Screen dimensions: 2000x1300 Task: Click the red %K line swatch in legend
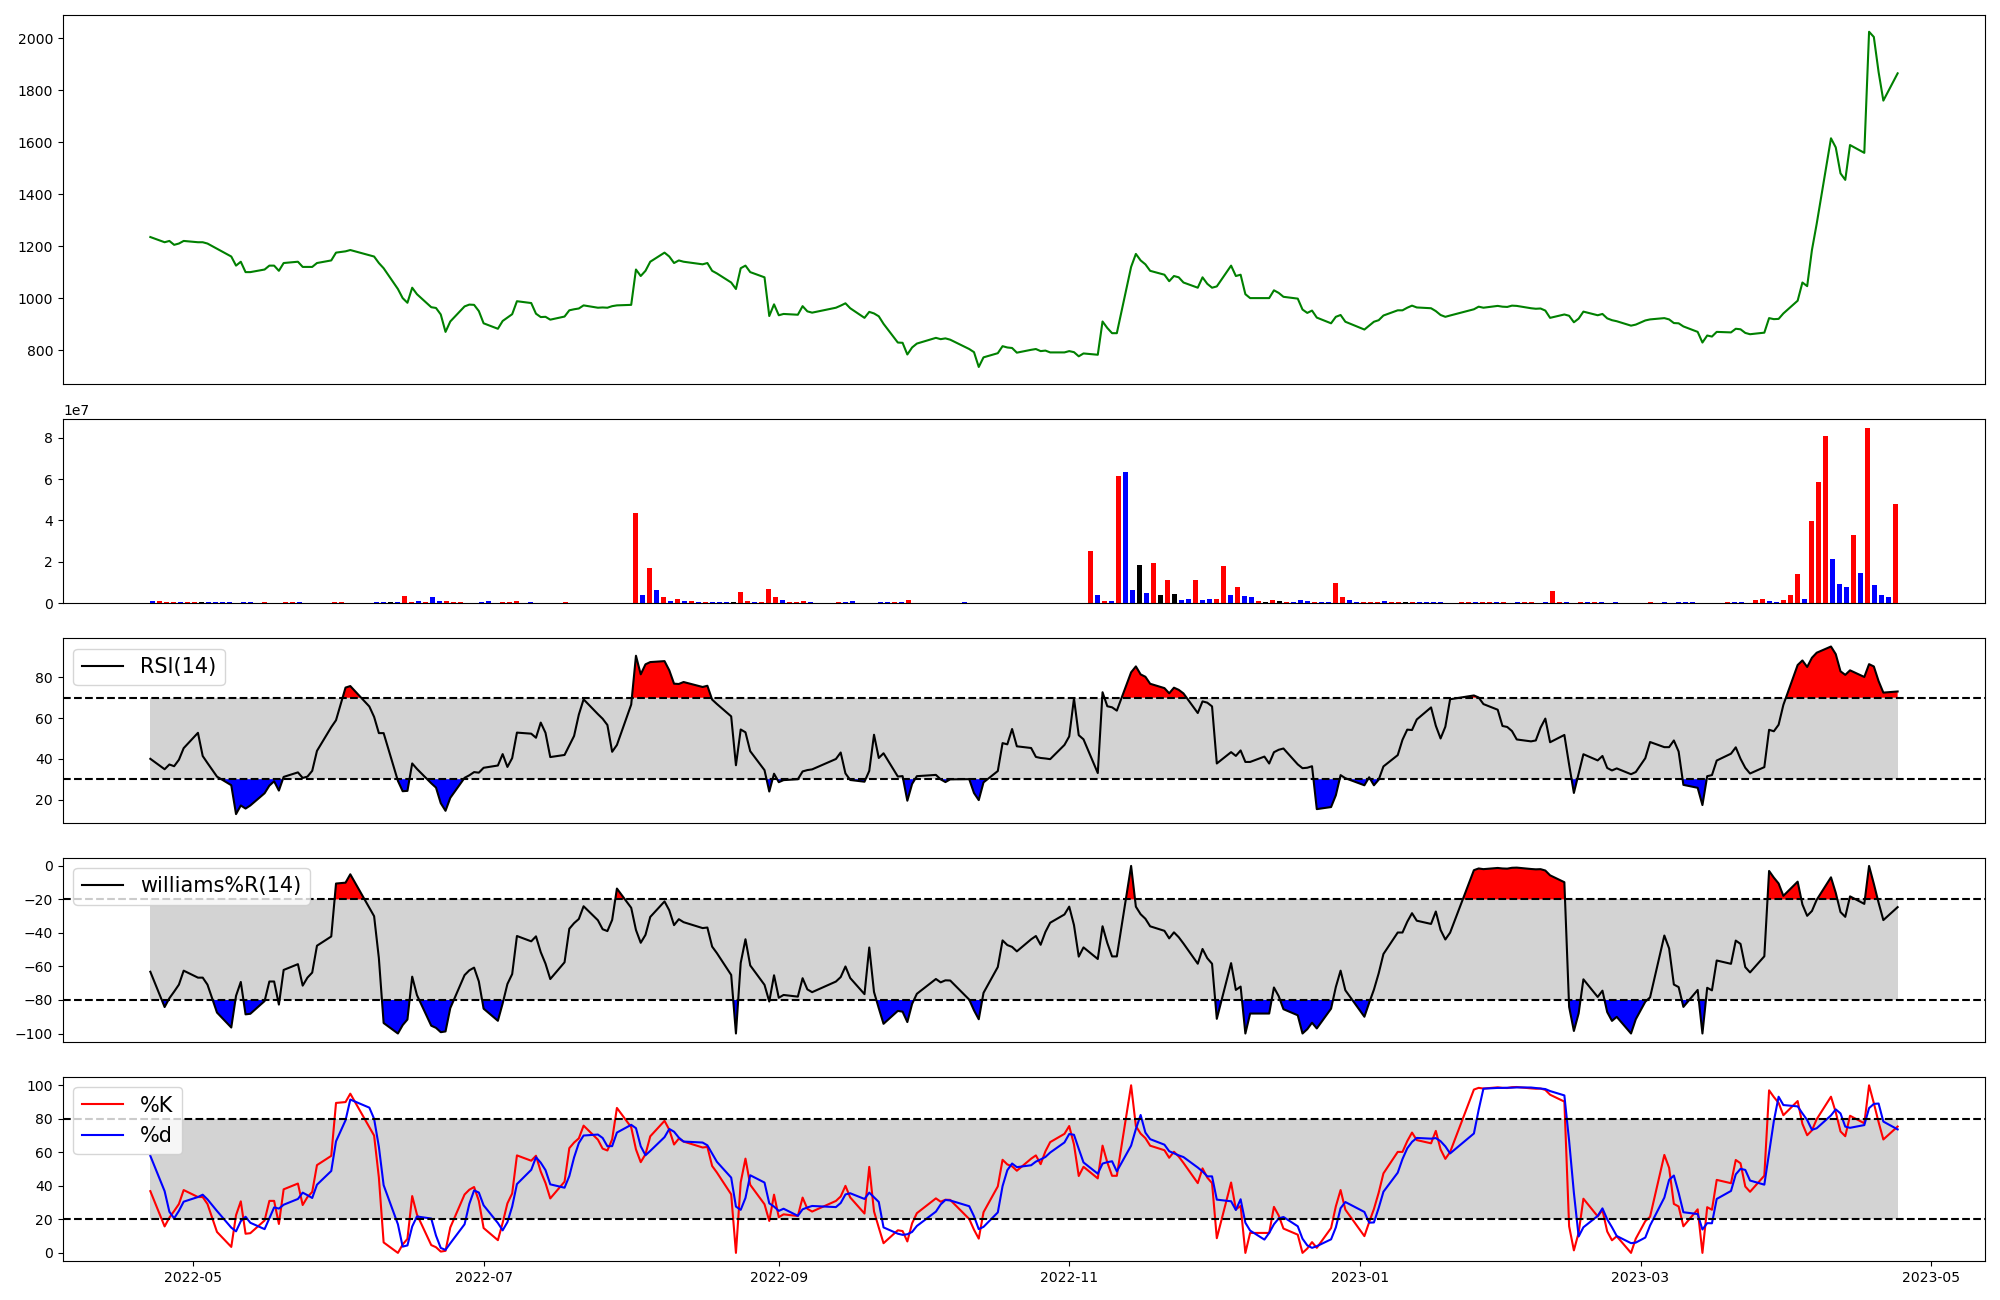[x=102, y=1105]
